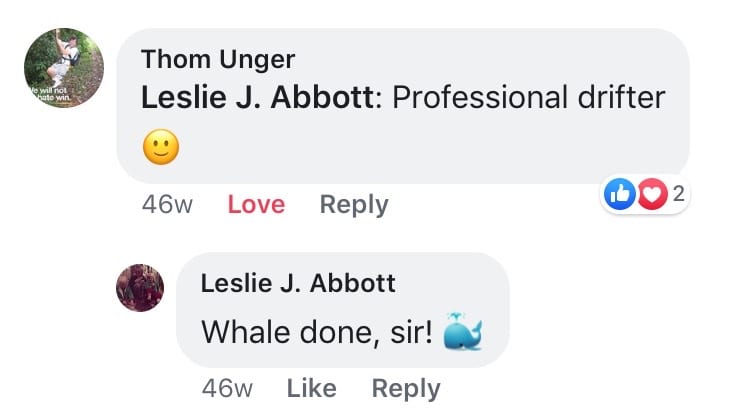Image resolution: width=750 pixels, height=420 pixels.
Task: Open Leslie J. Abbott author name on reply
Action: (298, 283)
